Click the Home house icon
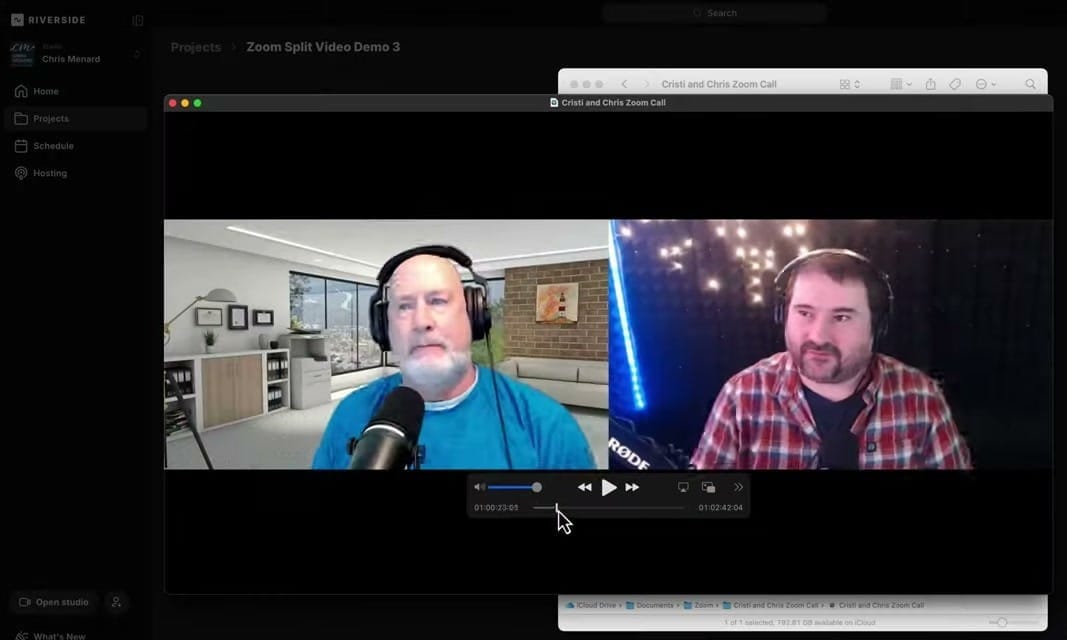Screen dimensions: 1067x640 click(x=21, y=91)
